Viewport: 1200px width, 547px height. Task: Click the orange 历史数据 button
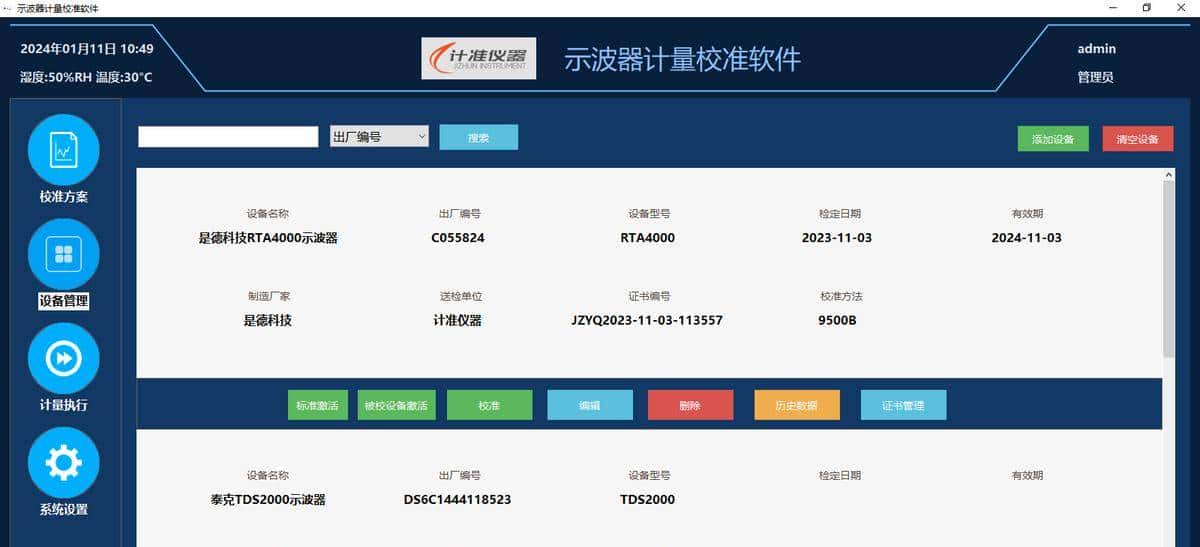(797, 405)
